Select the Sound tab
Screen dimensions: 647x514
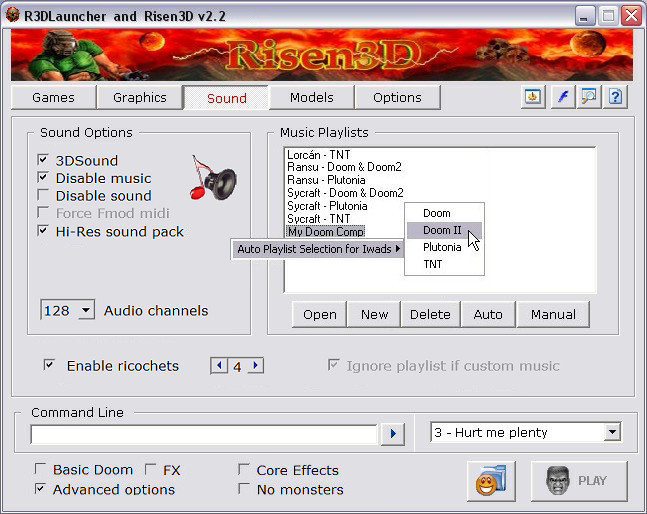227,98
